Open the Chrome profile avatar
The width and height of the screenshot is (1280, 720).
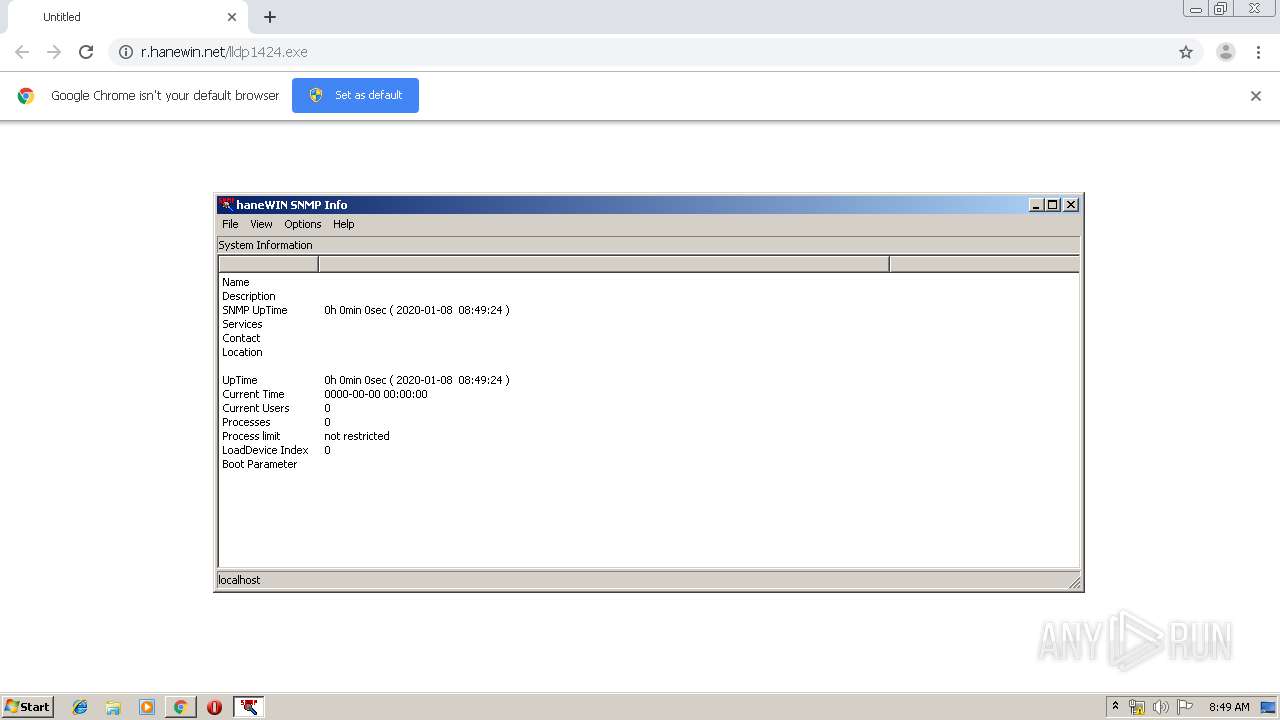click(x=1226, y=52)
